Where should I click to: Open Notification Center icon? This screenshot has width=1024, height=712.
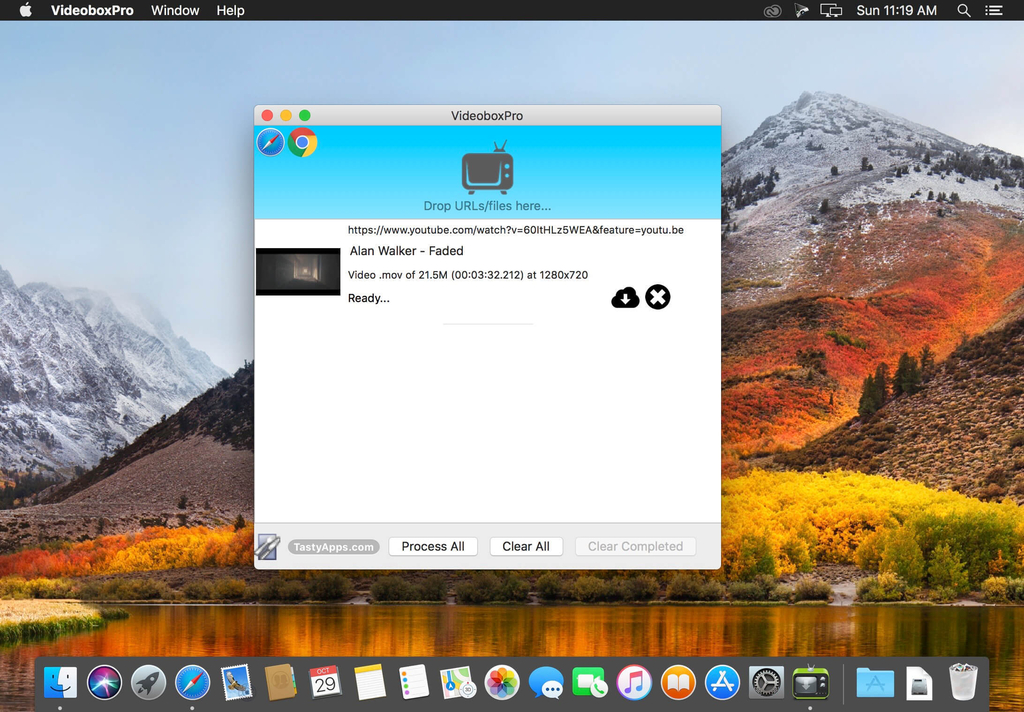click(x=994, y=10)
